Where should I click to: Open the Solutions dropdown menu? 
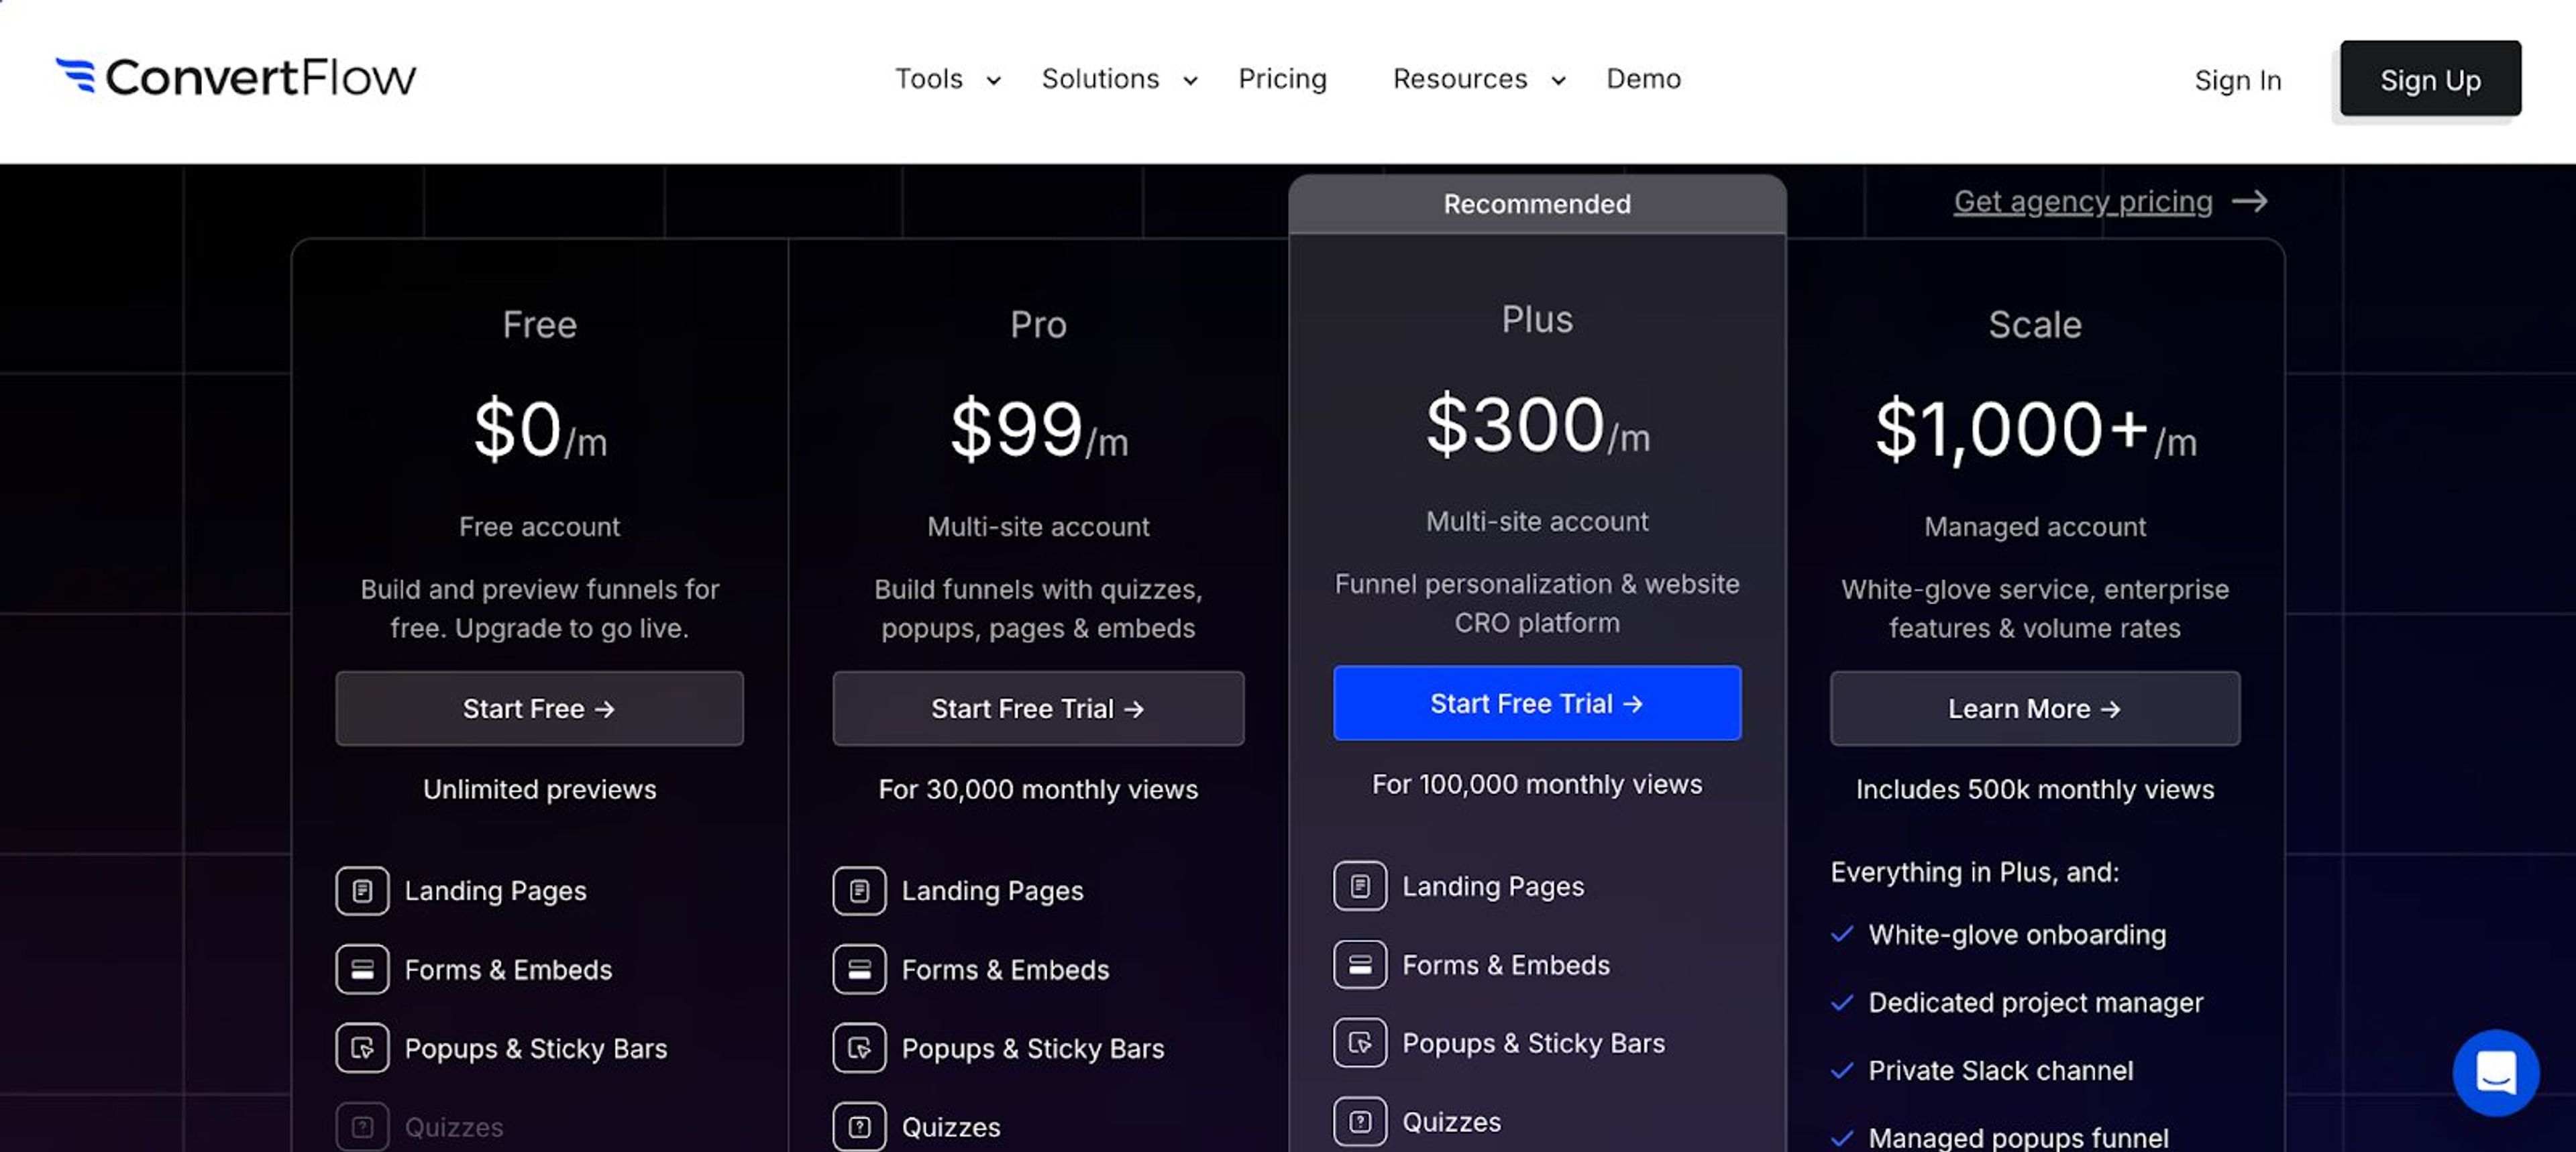tap(1116, 79)
